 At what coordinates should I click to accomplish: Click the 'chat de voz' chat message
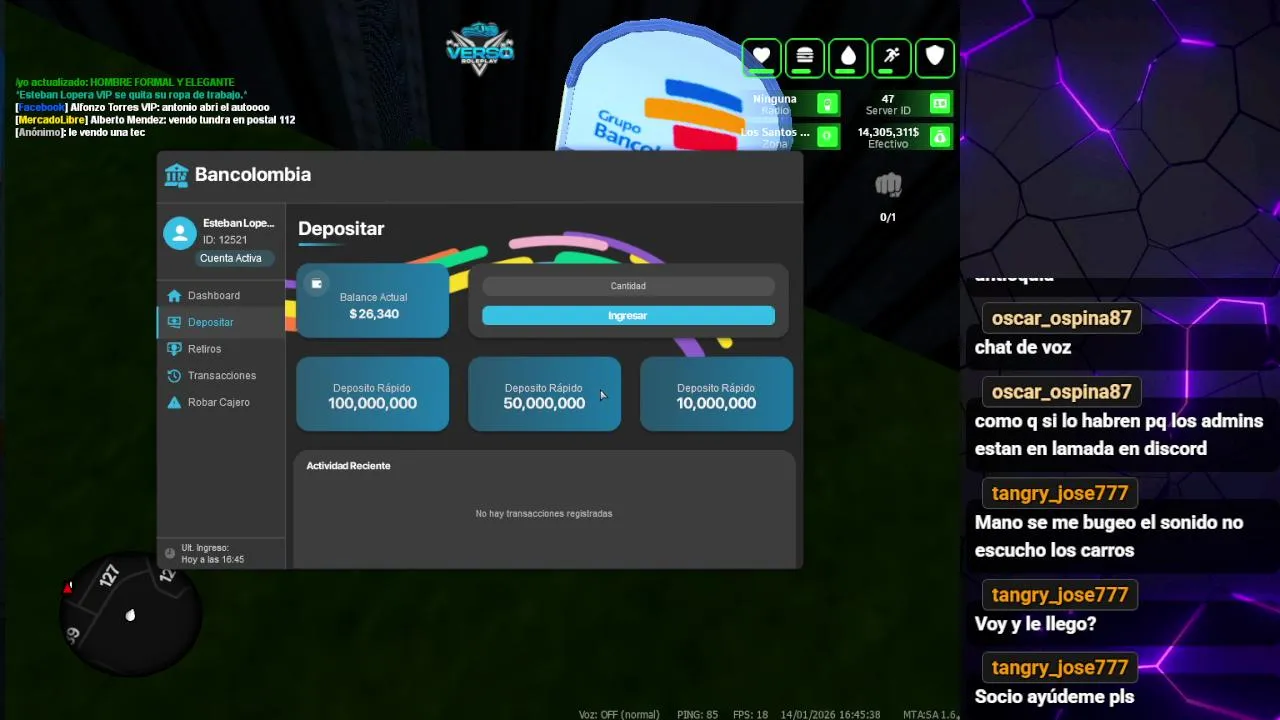[x=1023, y=348]
